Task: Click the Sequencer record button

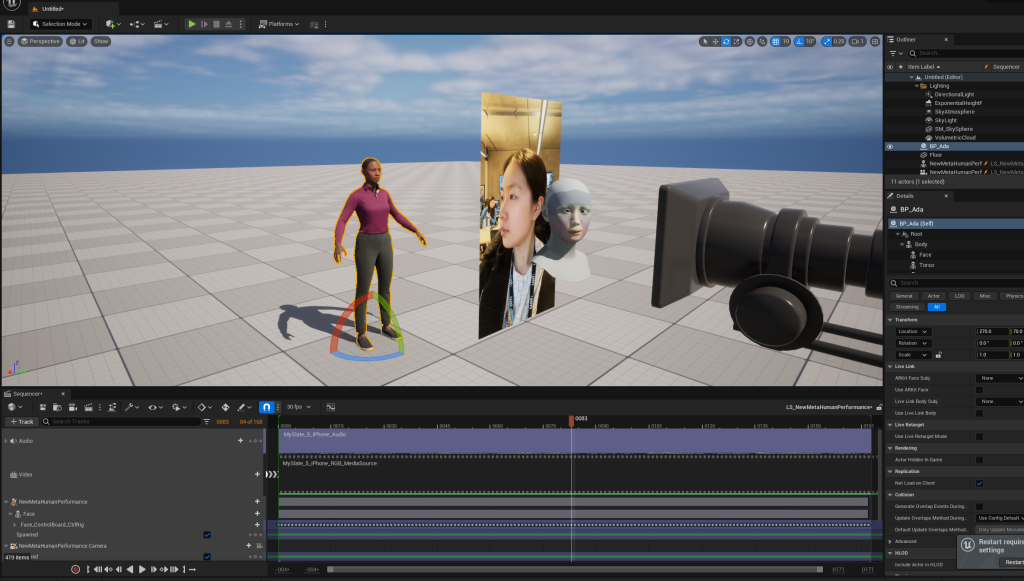Action: point(75,569)
